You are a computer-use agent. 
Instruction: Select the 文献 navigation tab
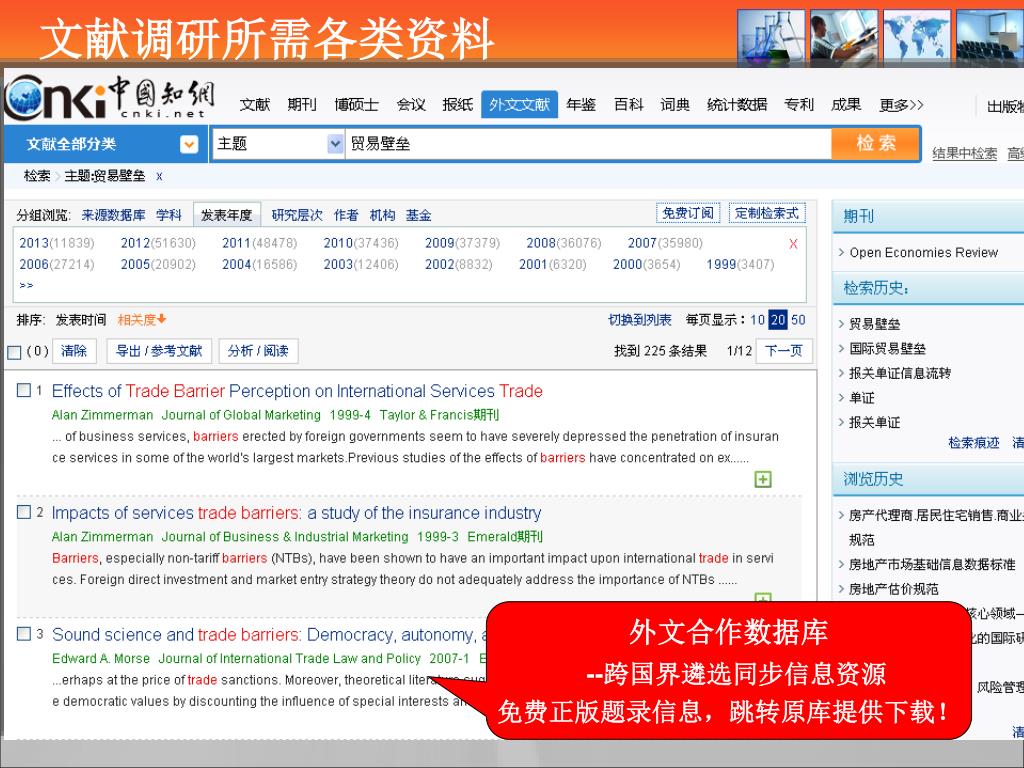tap(254, 104)
